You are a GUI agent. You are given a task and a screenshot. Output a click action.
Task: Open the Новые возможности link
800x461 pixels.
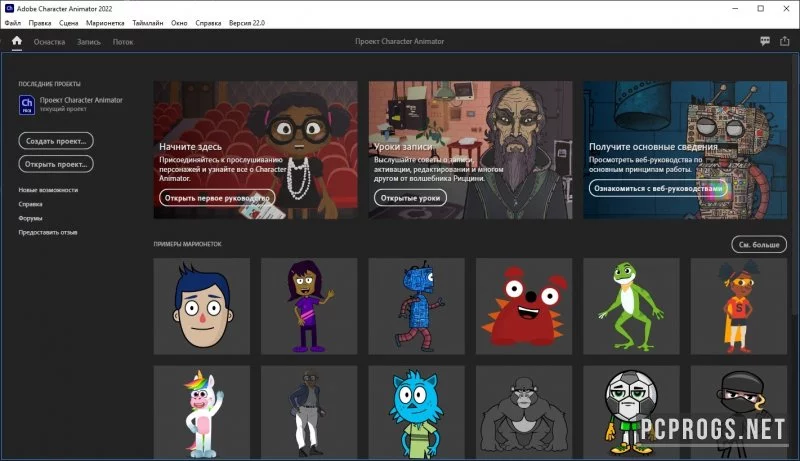48,190
